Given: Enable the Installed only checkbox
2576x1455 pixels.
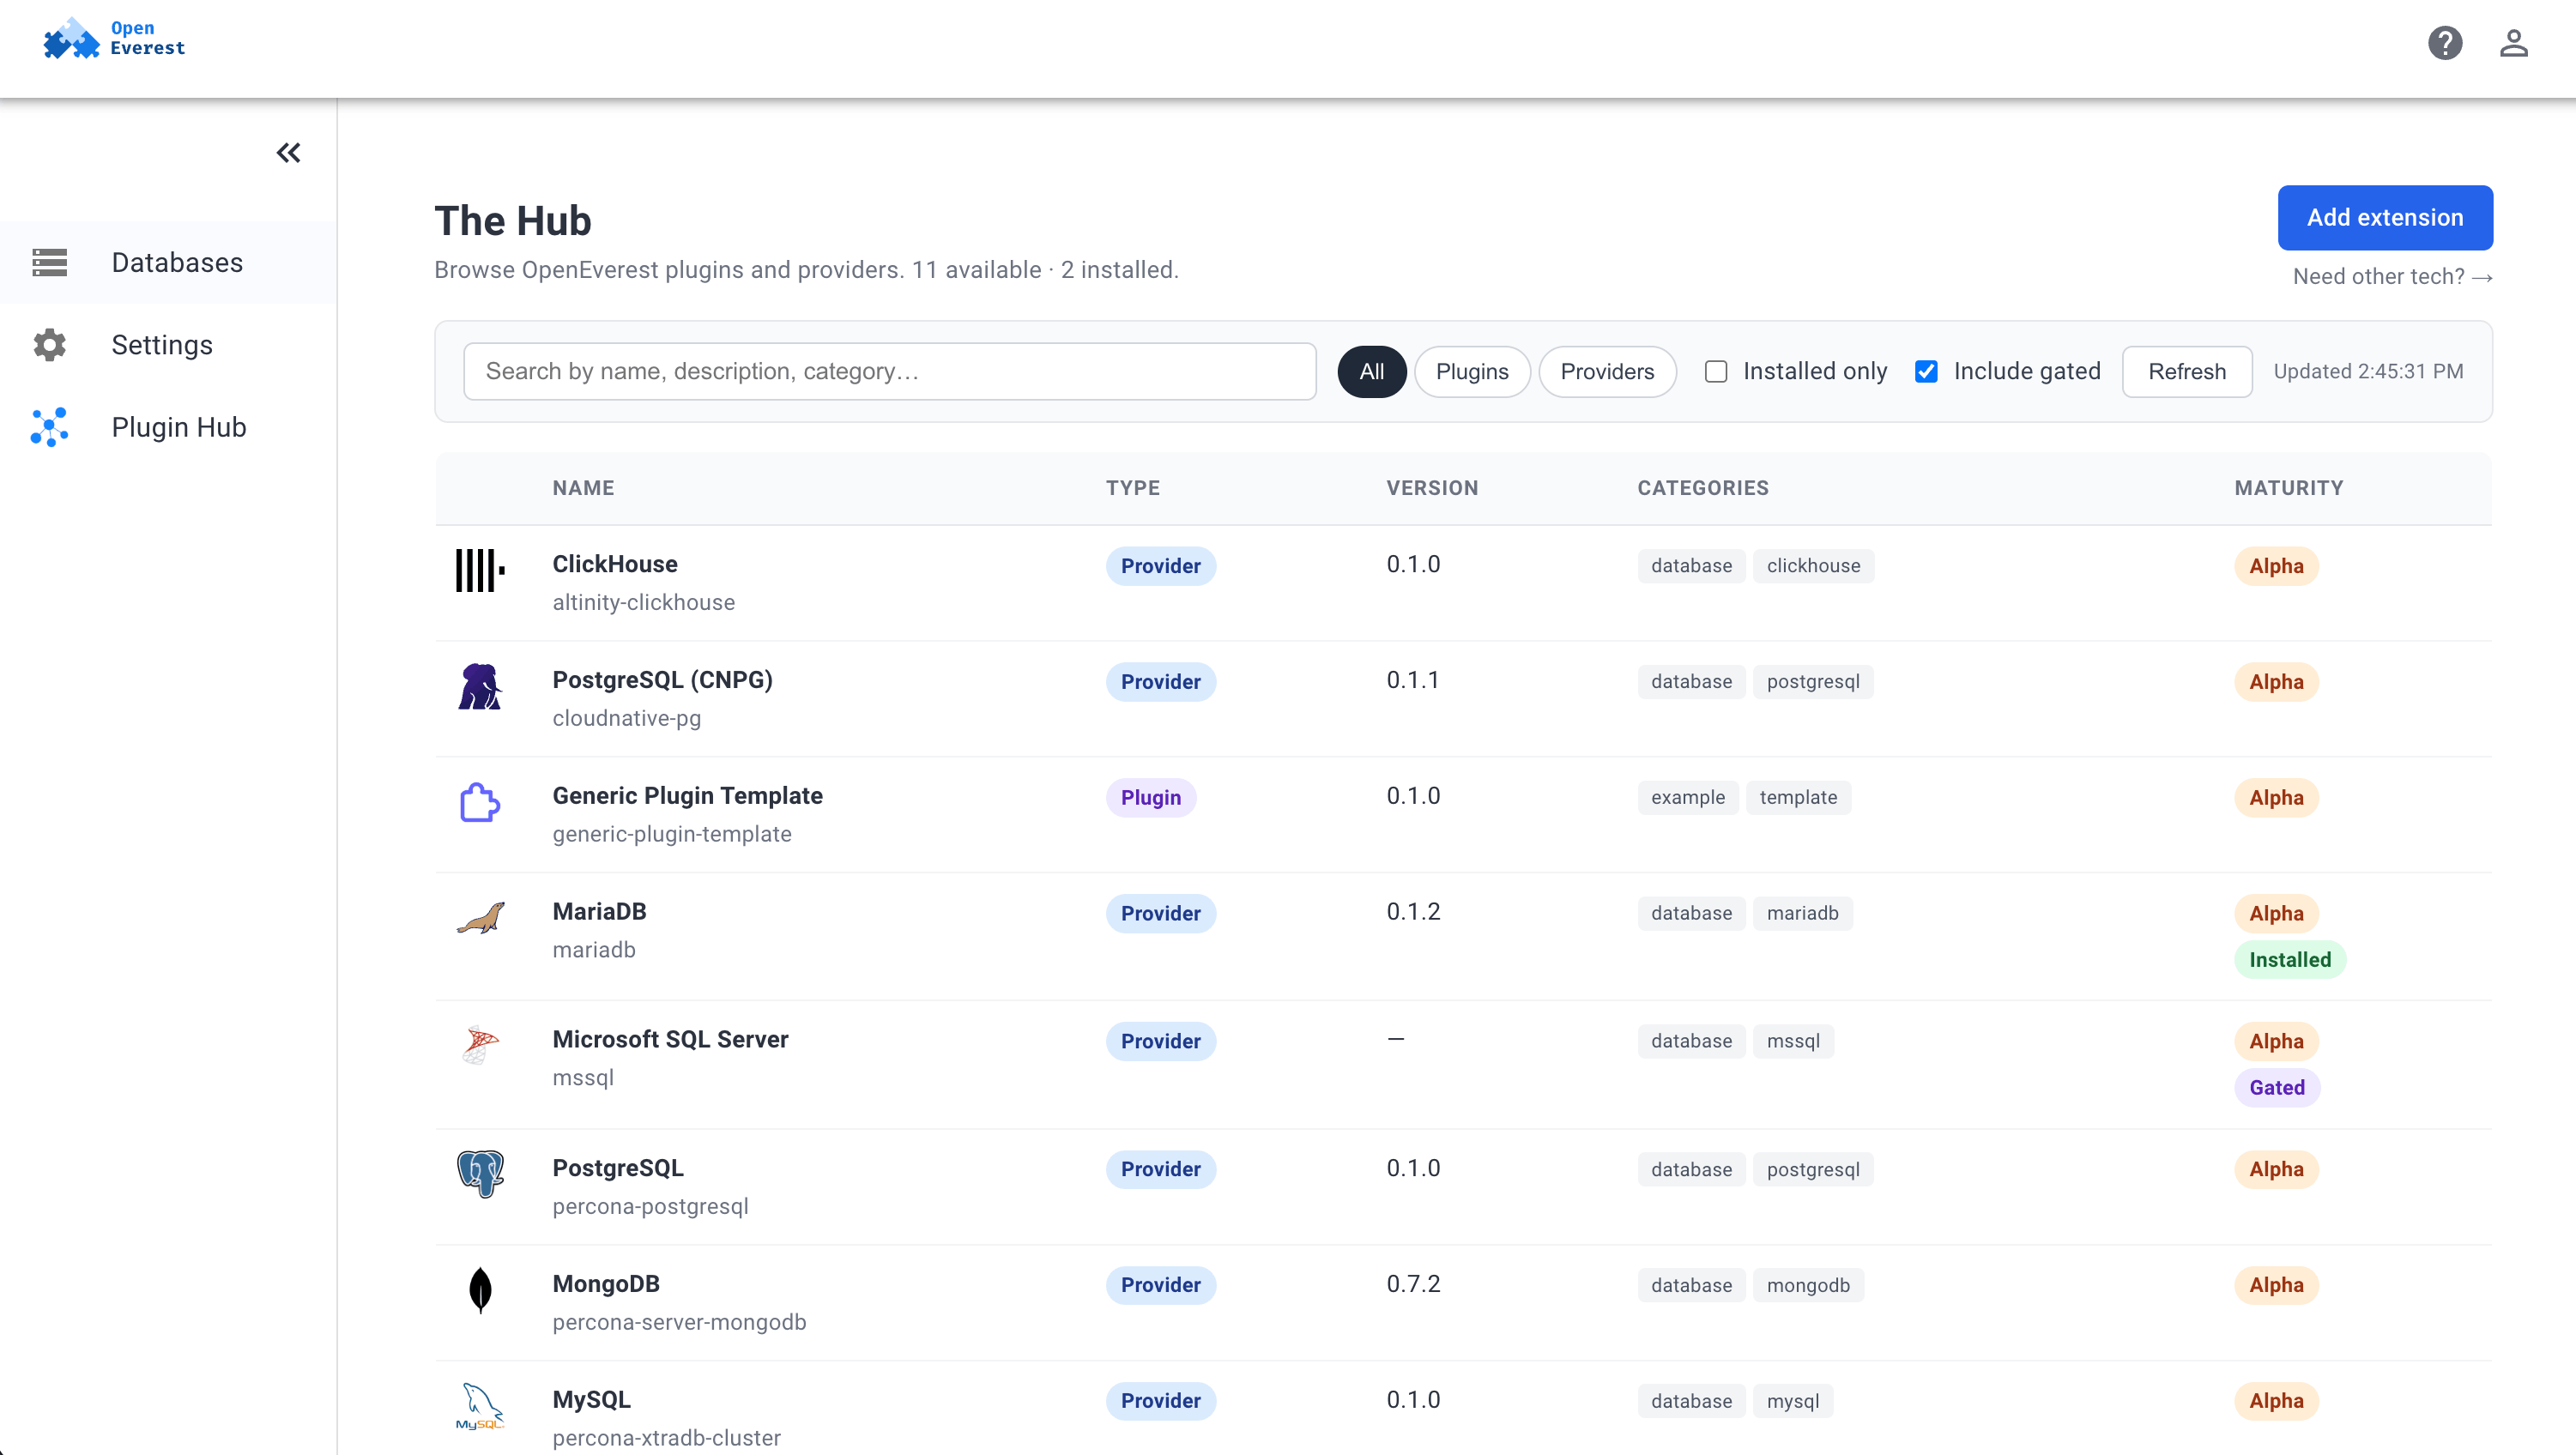Looking at the screenshot, I should [1715, 371].
